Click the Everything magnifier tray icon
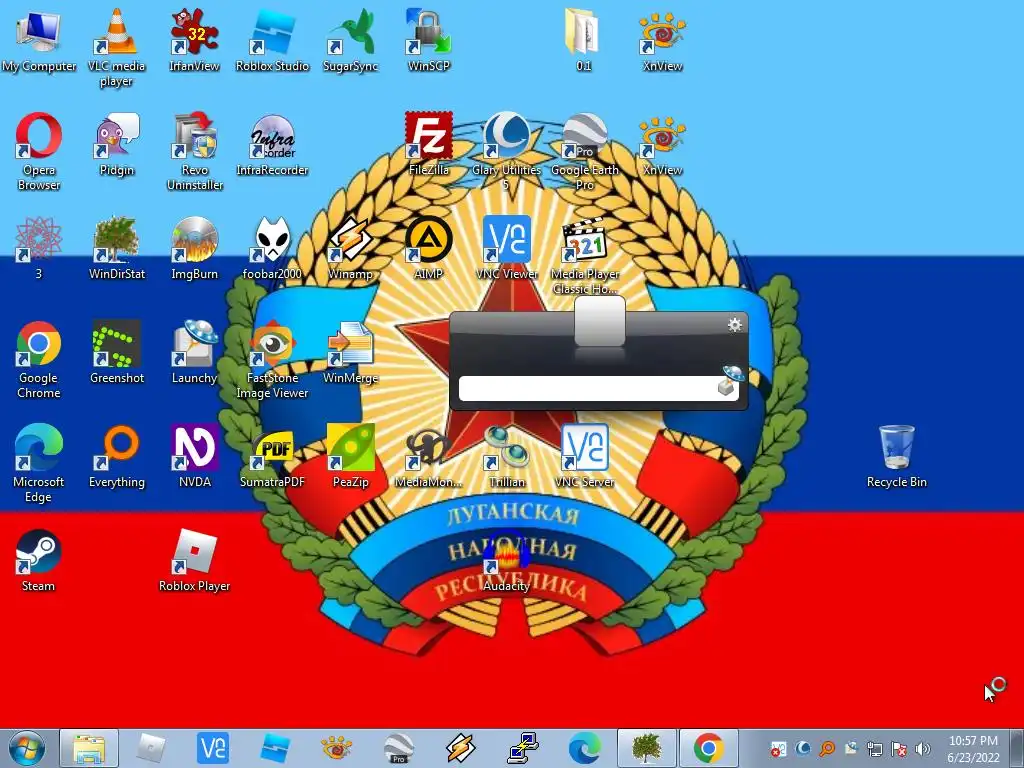 (x=827, y=749)
